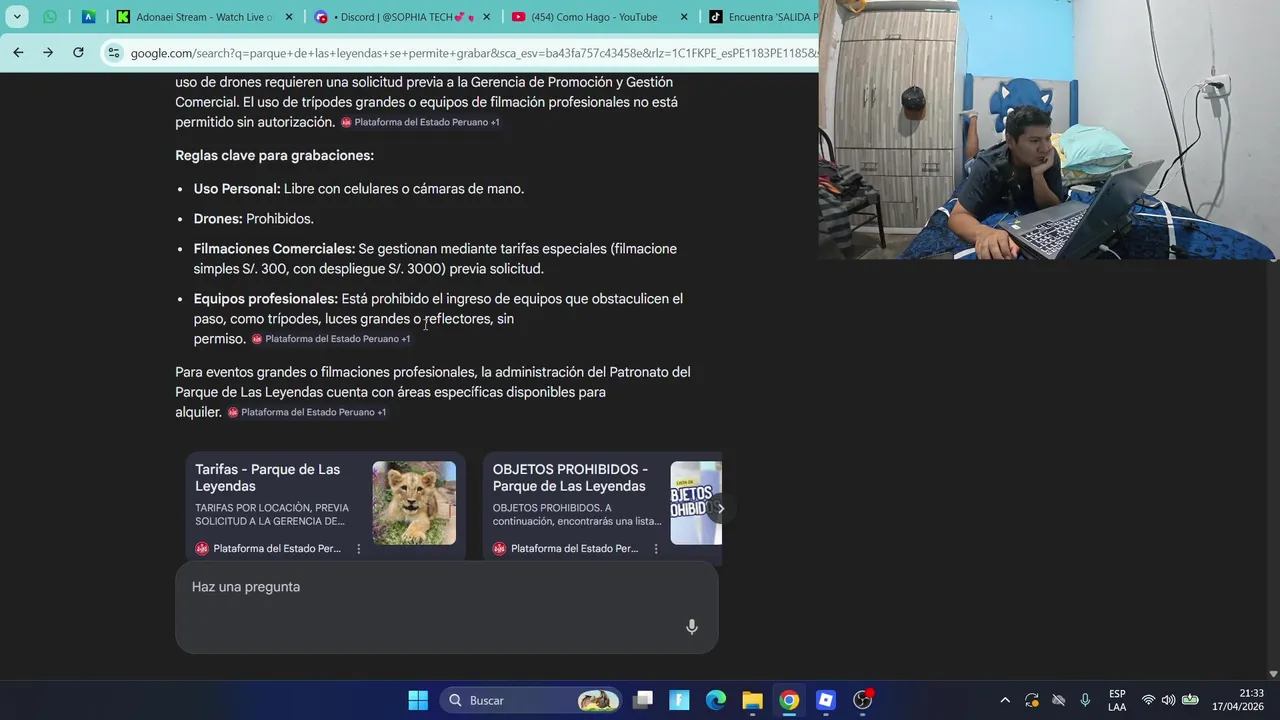Open the volume control in tray
The image size is (1280, 720).
coord(1168,700)
